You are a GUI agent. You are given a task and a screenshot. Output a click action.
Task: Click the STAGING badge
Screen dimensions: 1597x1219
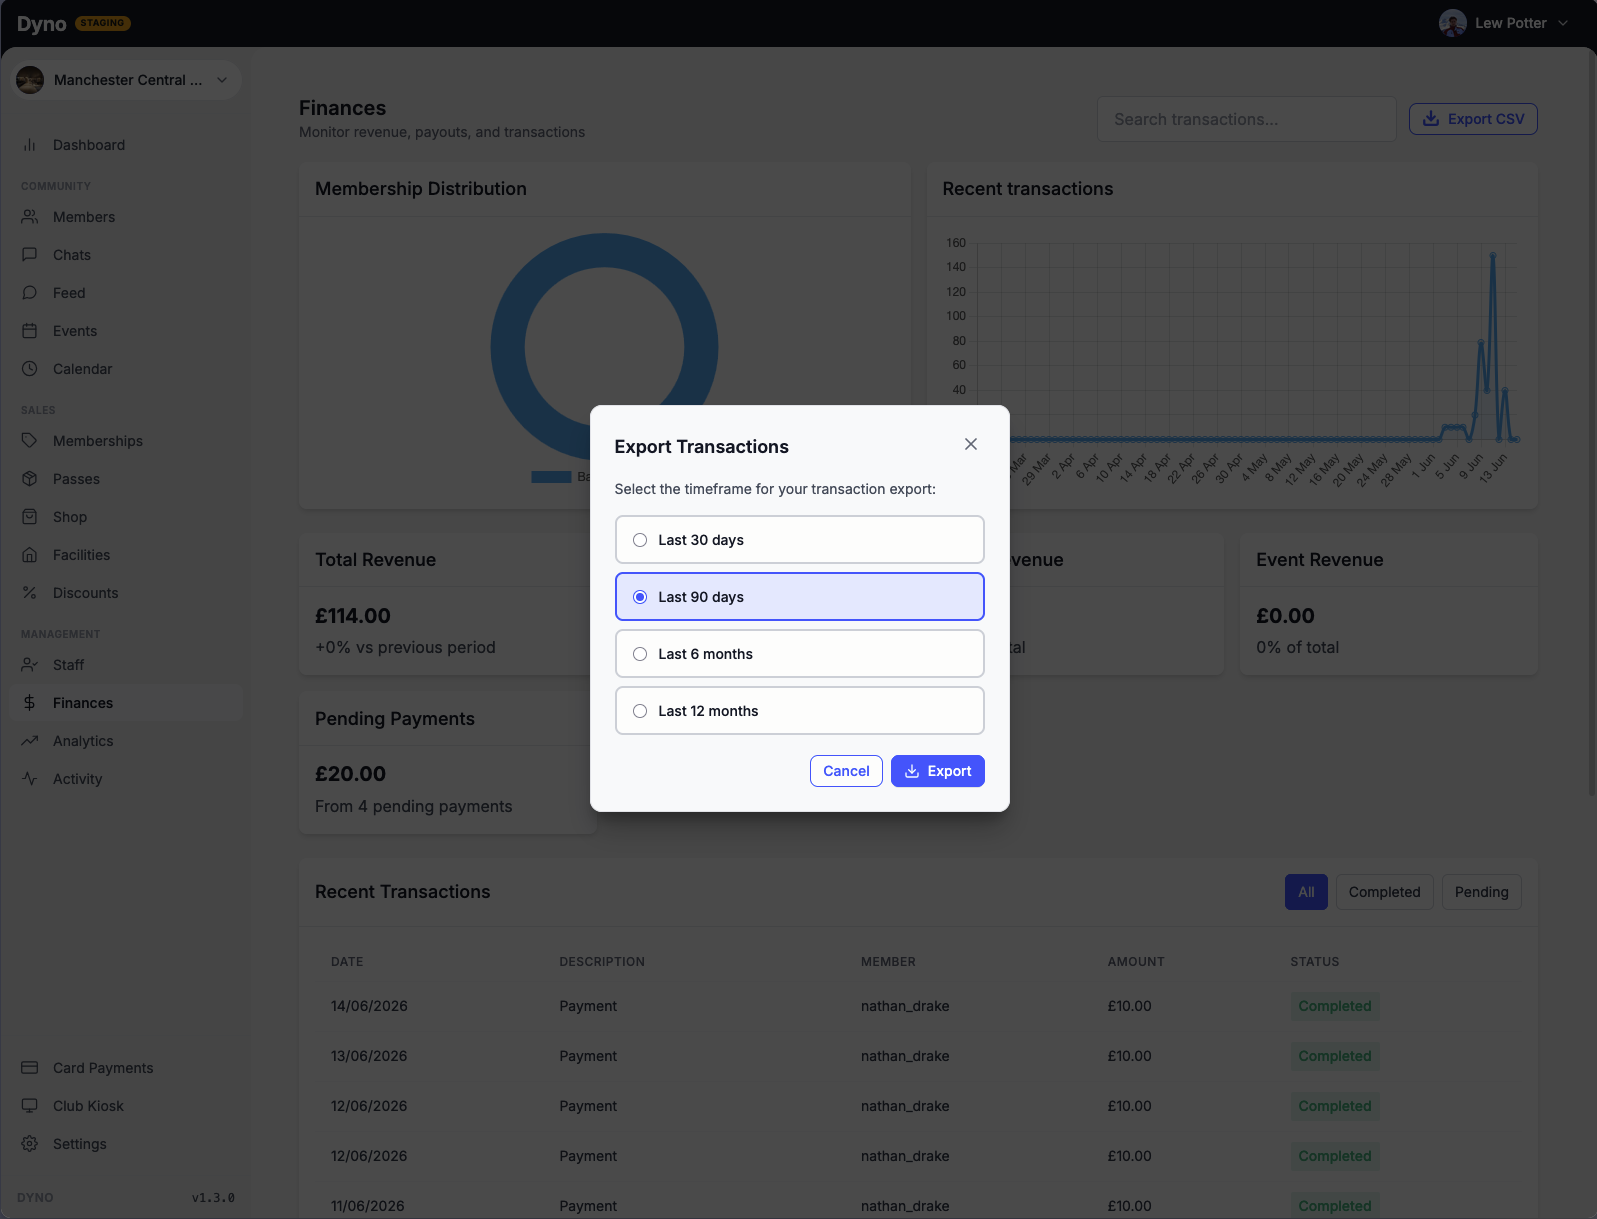tap(103, 23)
